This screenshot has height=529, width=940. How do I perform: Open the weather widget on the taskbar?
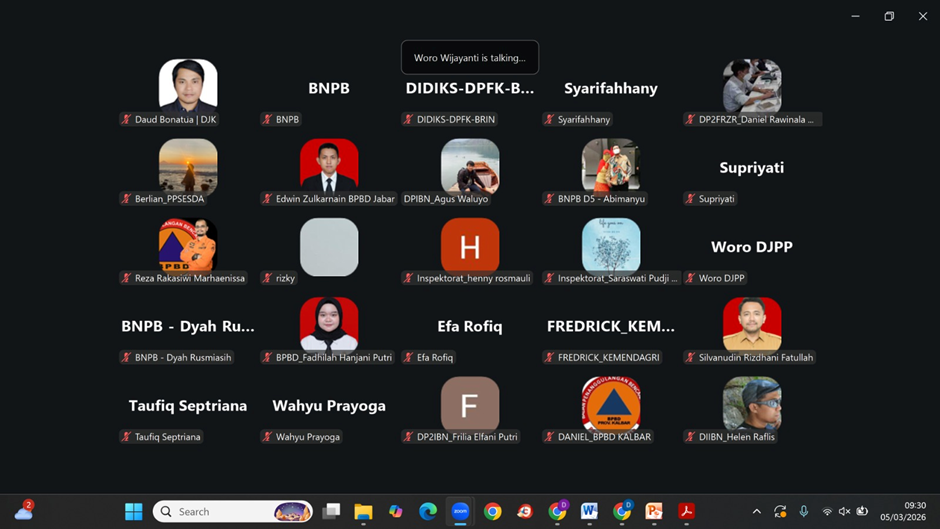click(x=24, y=511)
